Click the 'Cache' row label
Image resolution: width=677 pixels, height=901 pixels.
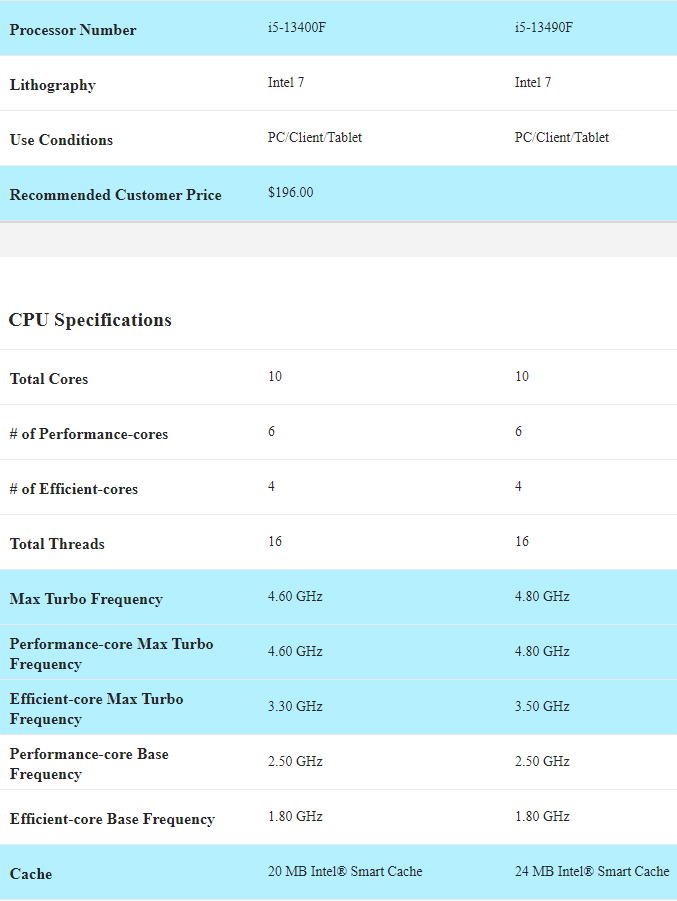[31, 874]
